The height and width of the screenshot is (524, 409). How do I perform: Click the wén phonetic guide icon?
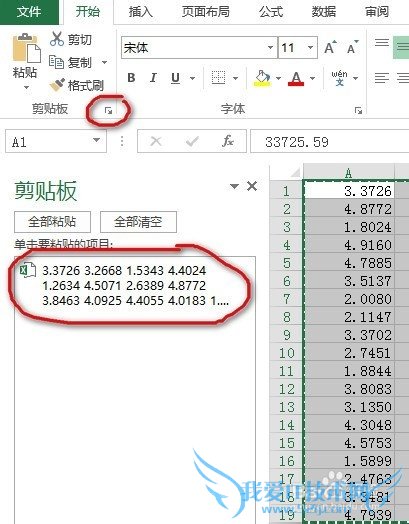[339, 78]
